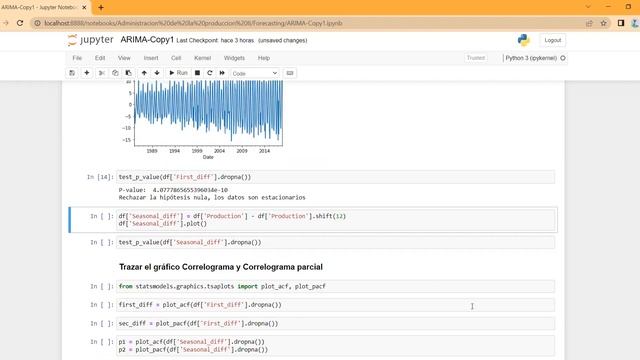Open the View menu

click(124, 58)
